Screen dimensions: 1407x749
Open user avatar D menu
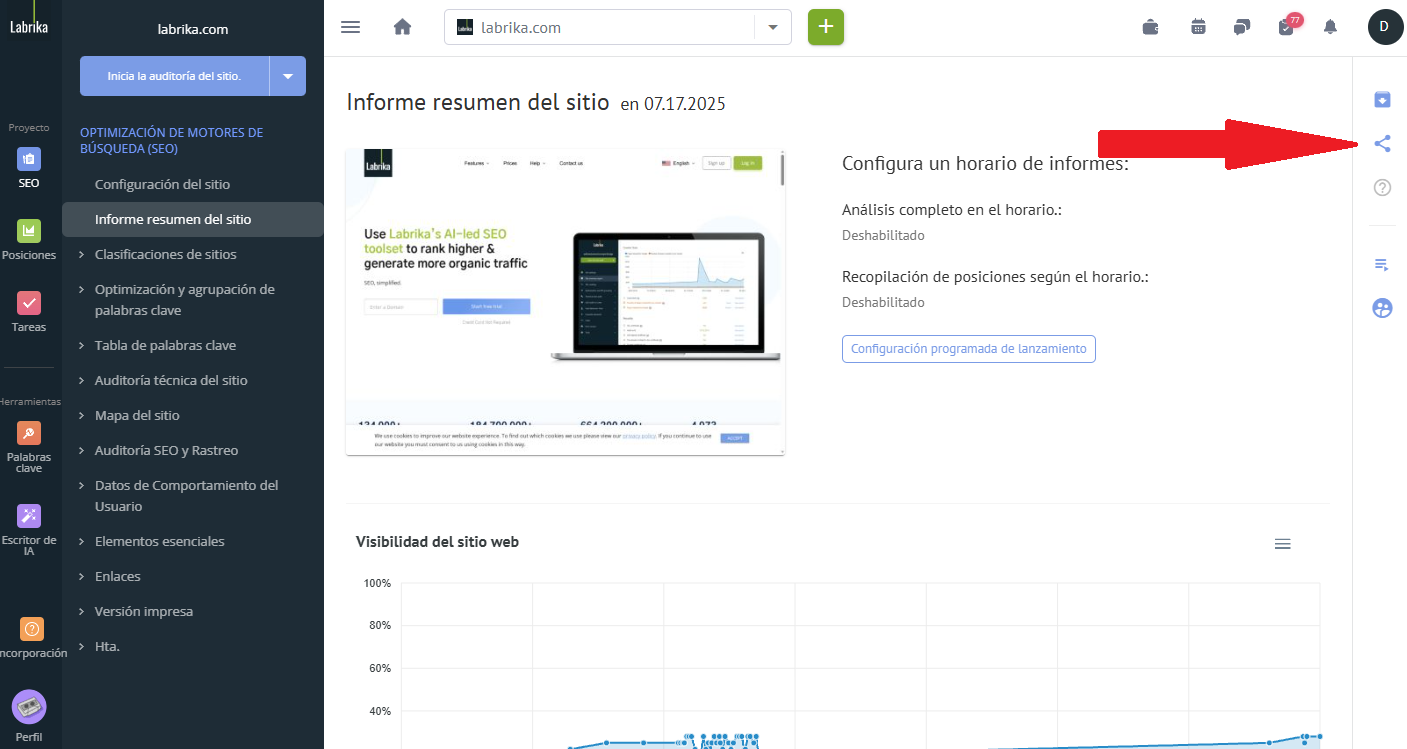tap(1385, 27)
